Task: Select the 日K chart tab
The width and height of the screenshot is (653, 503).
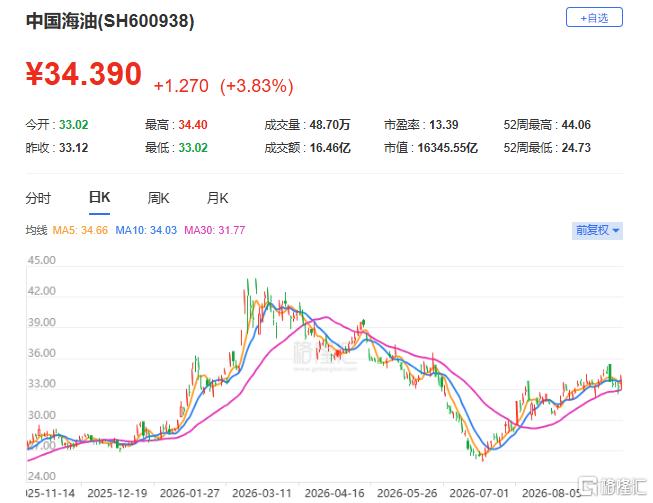Action: (99, 197)
